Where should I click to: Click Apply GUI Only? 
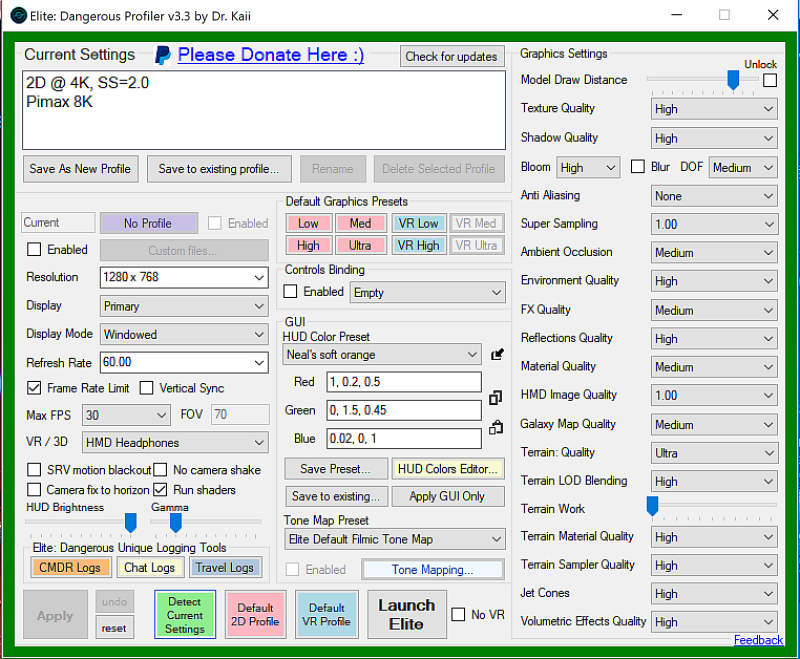(x=448, y=496)
